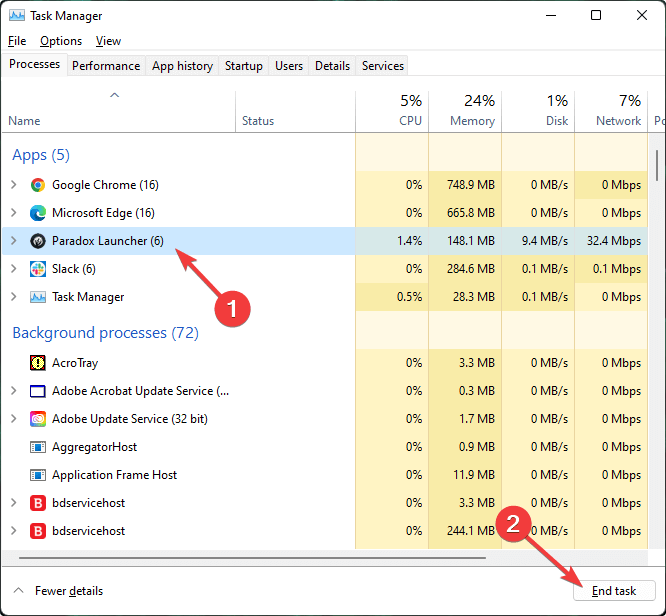
Task: Click the 665.8 MB memory cell
Action: pyautogui.click(x=465, y=213)
